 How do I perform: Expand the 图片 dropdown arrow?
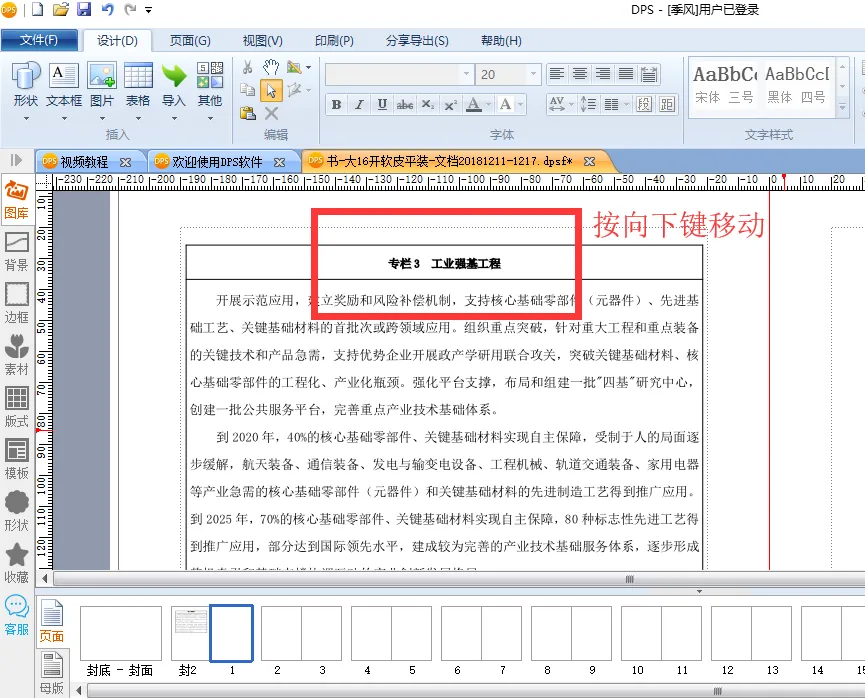[x=102, y=118]
